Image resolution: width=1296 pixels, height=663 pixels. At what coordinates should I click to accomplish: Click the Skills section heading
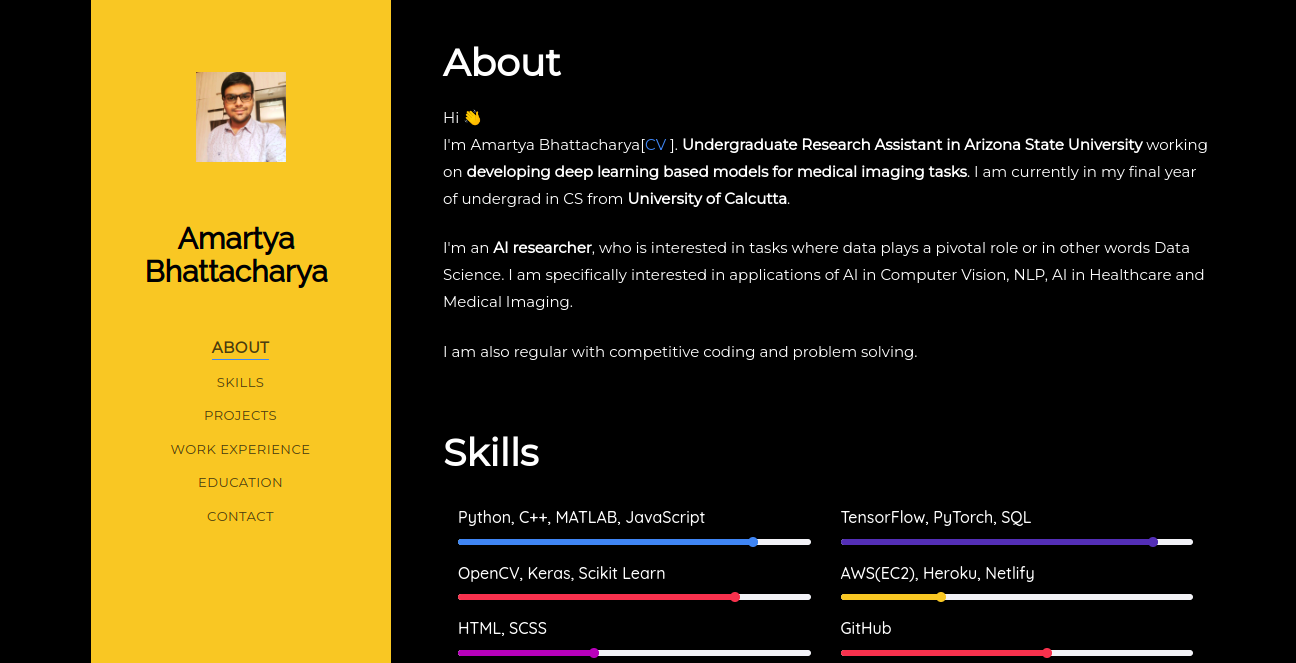pos(491,452)
